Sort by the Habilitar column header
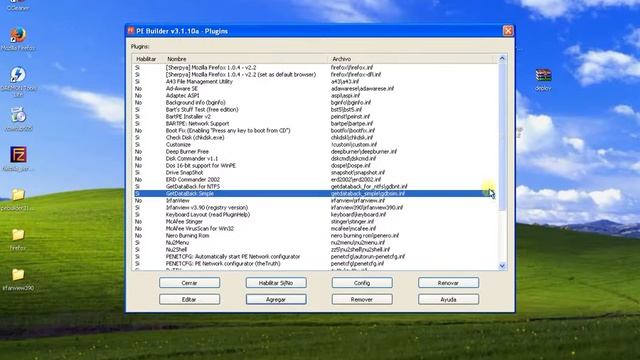This screenshot has height=360, width=640. (148, 59)
